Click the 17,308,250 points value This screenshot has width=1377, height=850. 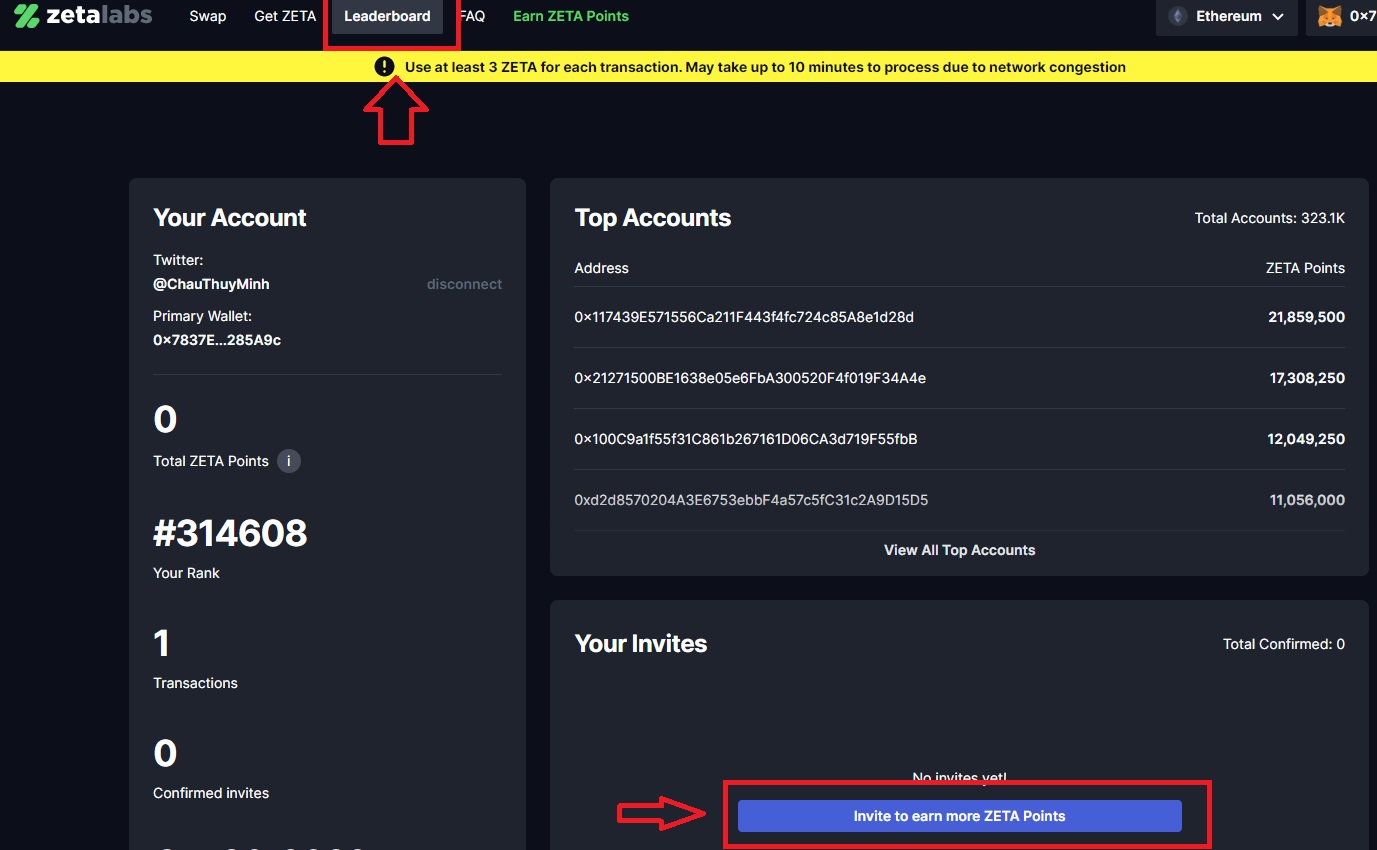[x=1307, y=378]
